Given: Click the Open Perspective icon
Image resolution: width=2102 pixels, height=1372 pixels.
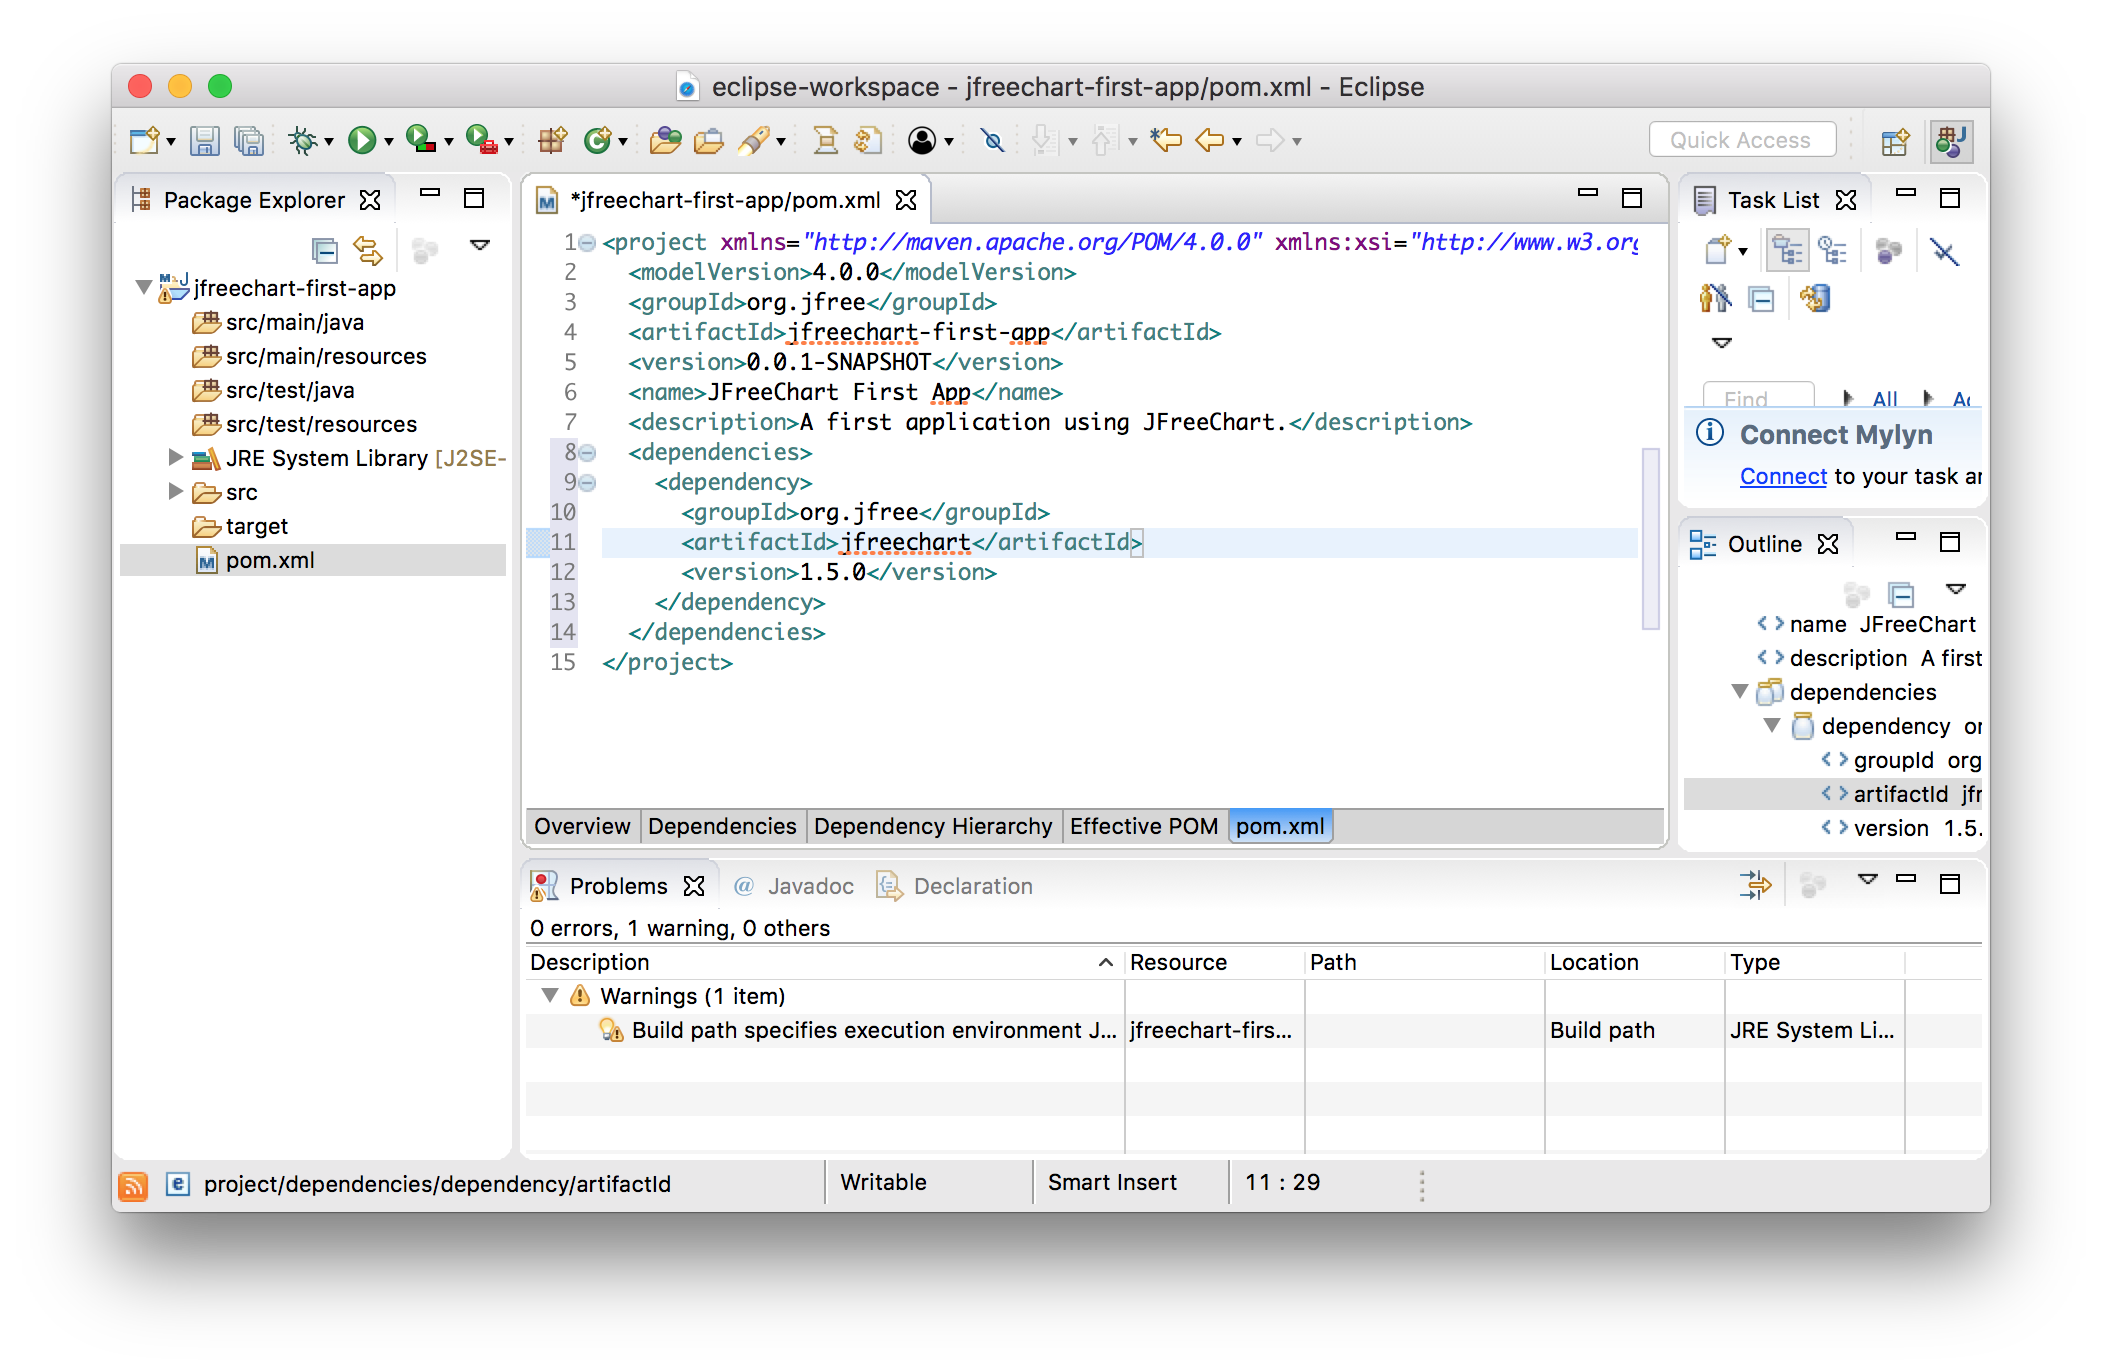Looking at the screenshot, I should click(1895, 141).
